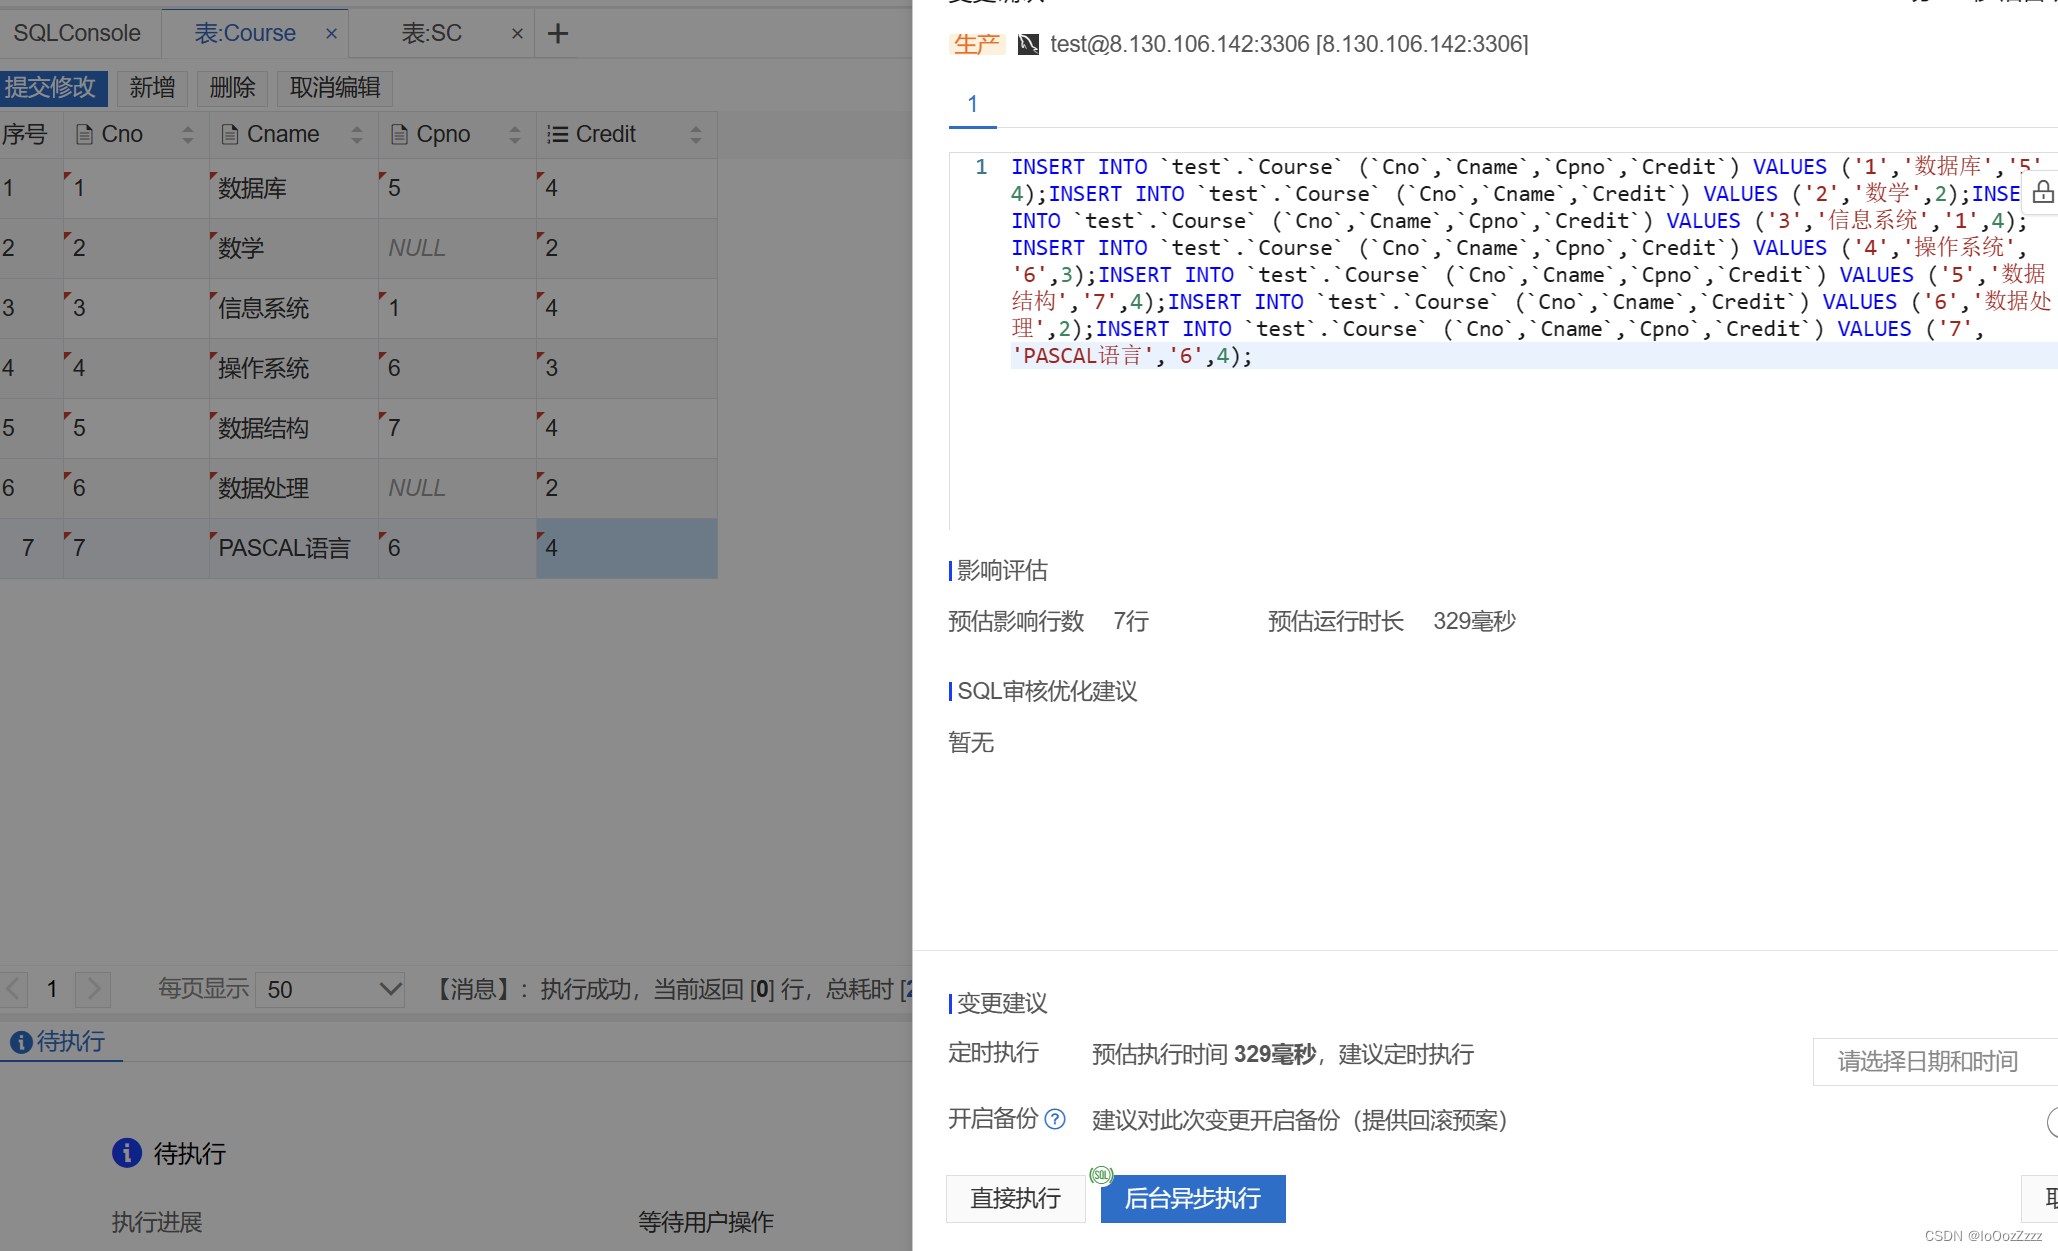This screenshot has width=2058, height=1251.
Task: Click the plus icon to add a tab
Action: pos(558,34)
